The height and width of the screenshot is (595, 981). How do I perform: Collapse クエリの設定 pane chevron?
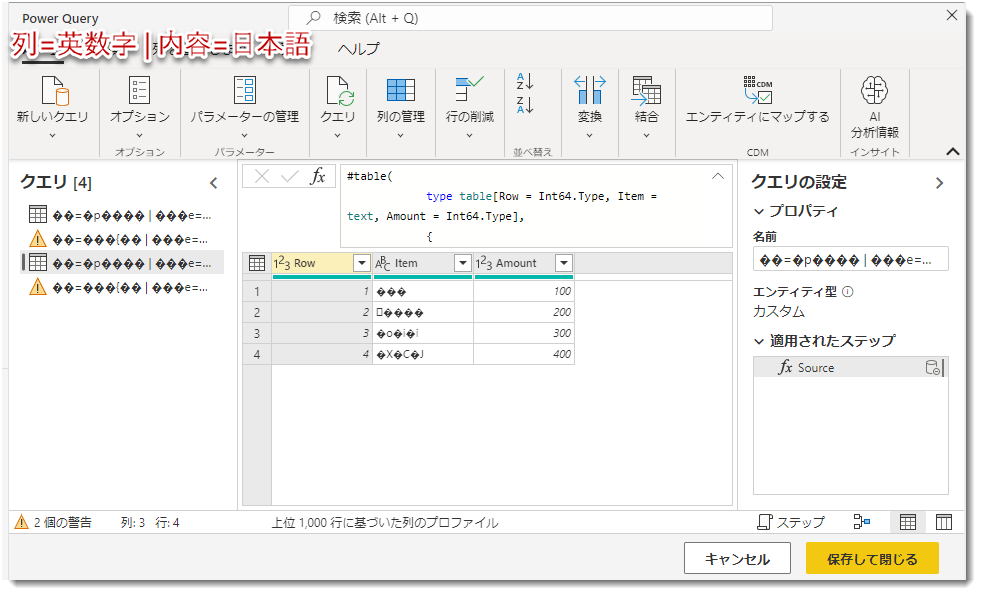click(x=939, y=183)
